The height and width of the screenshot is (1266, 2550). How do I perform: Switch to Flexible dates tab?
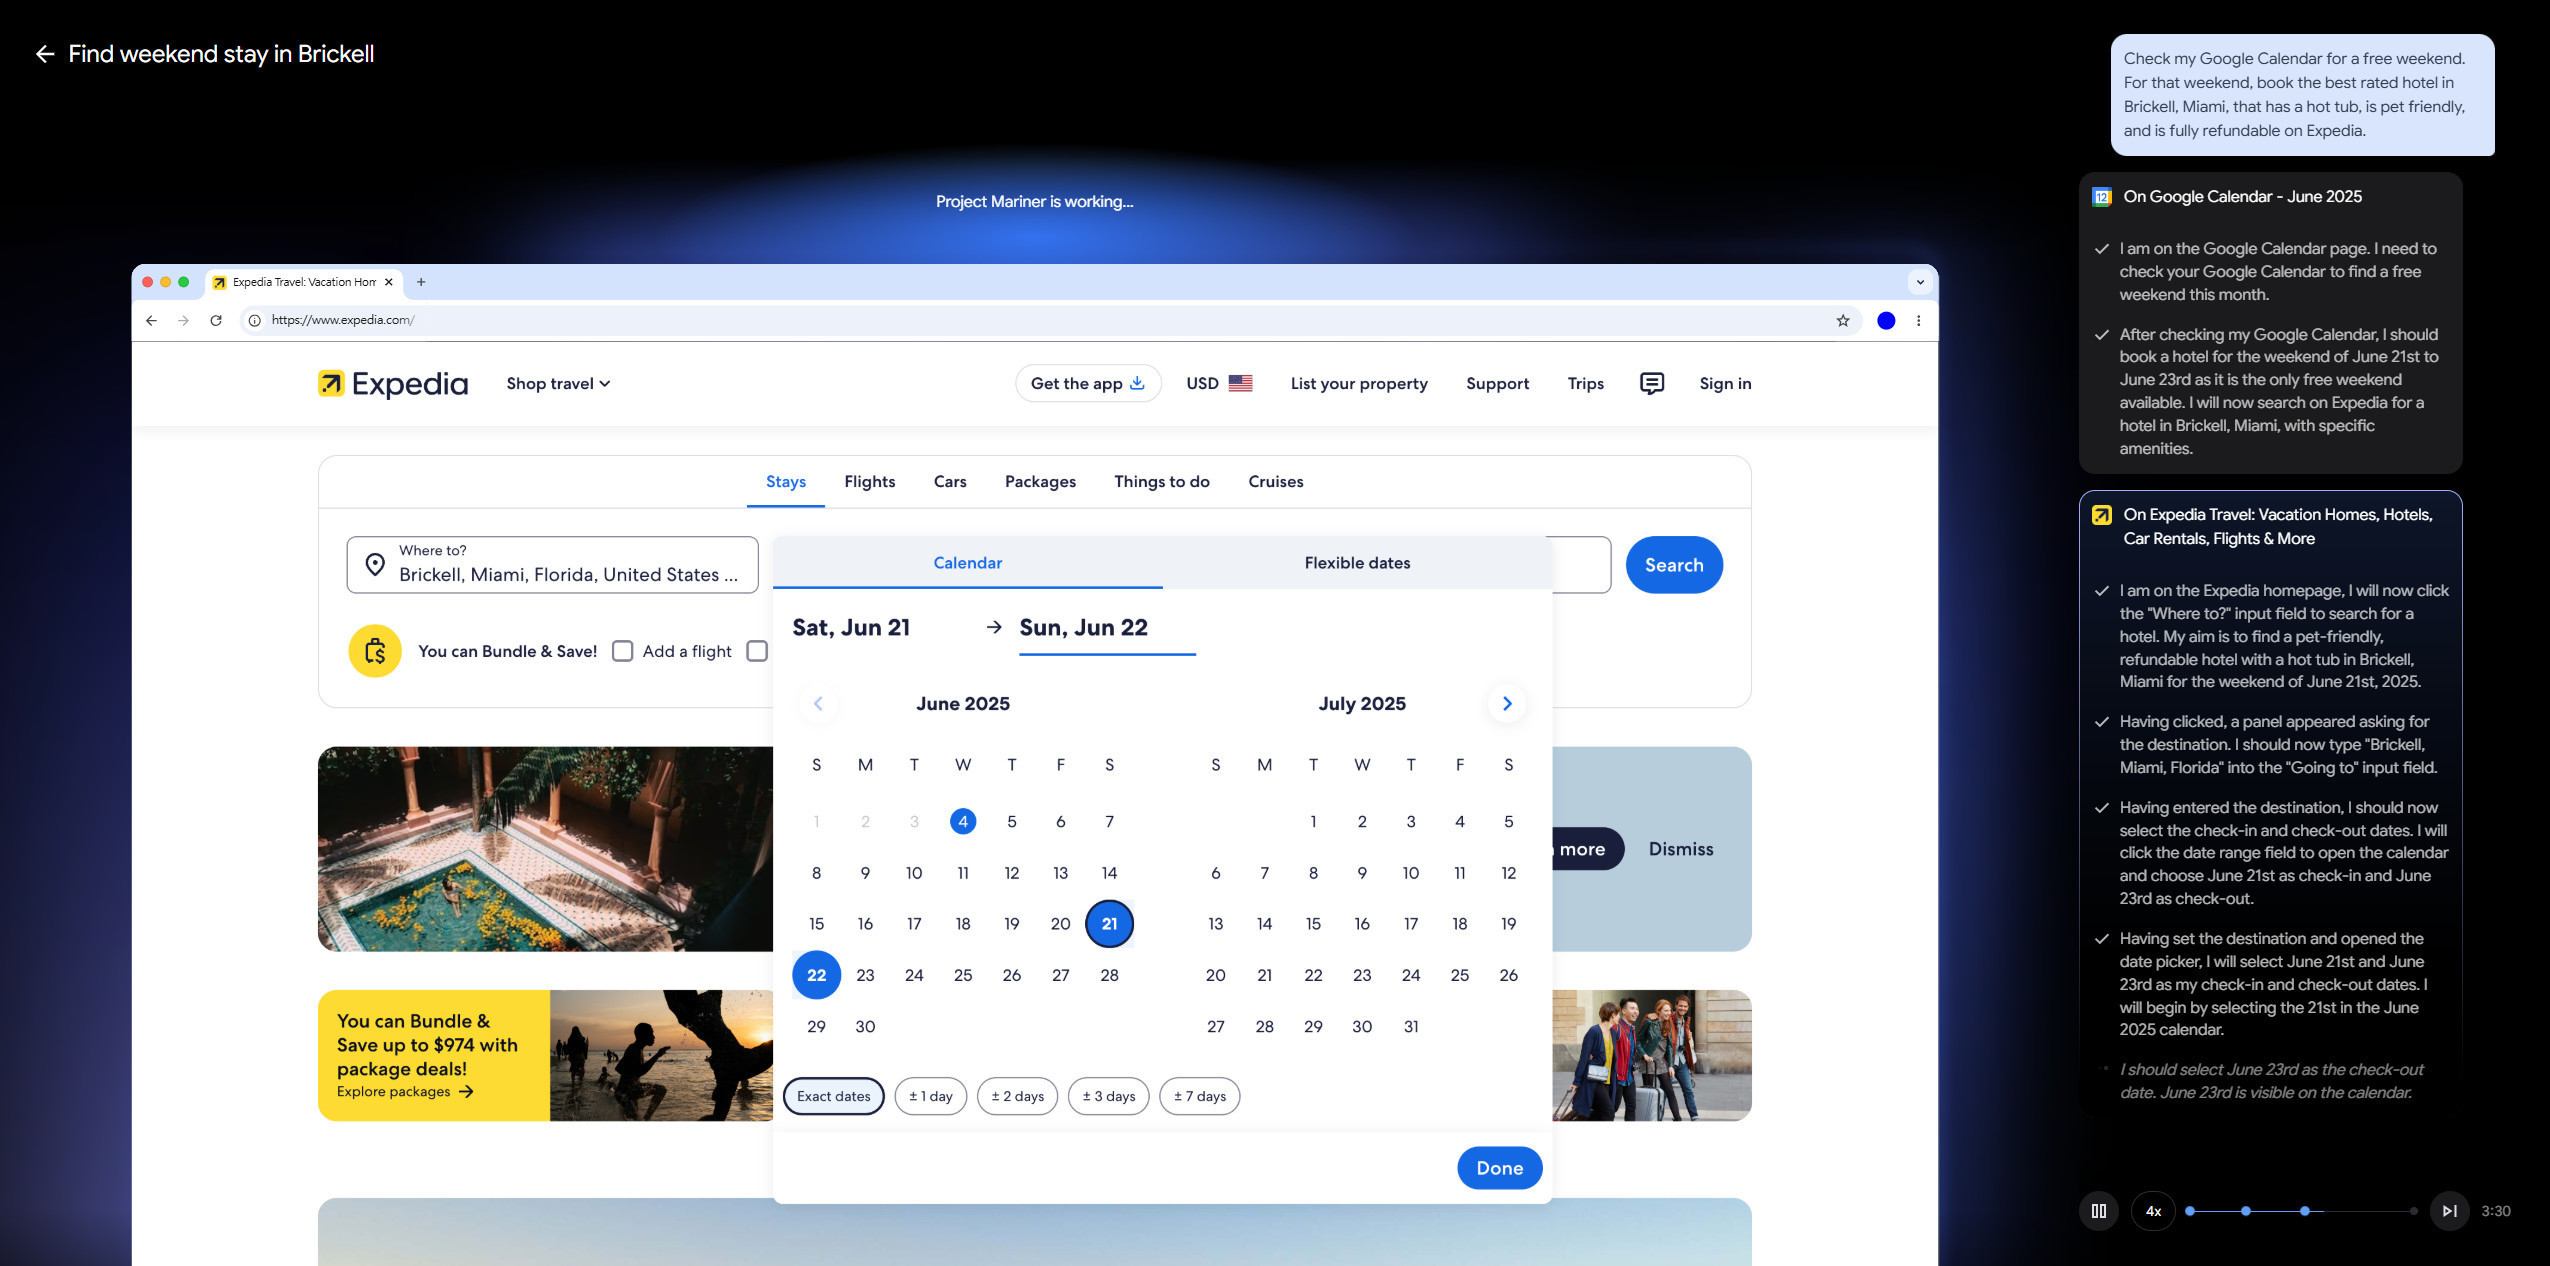1357,563
